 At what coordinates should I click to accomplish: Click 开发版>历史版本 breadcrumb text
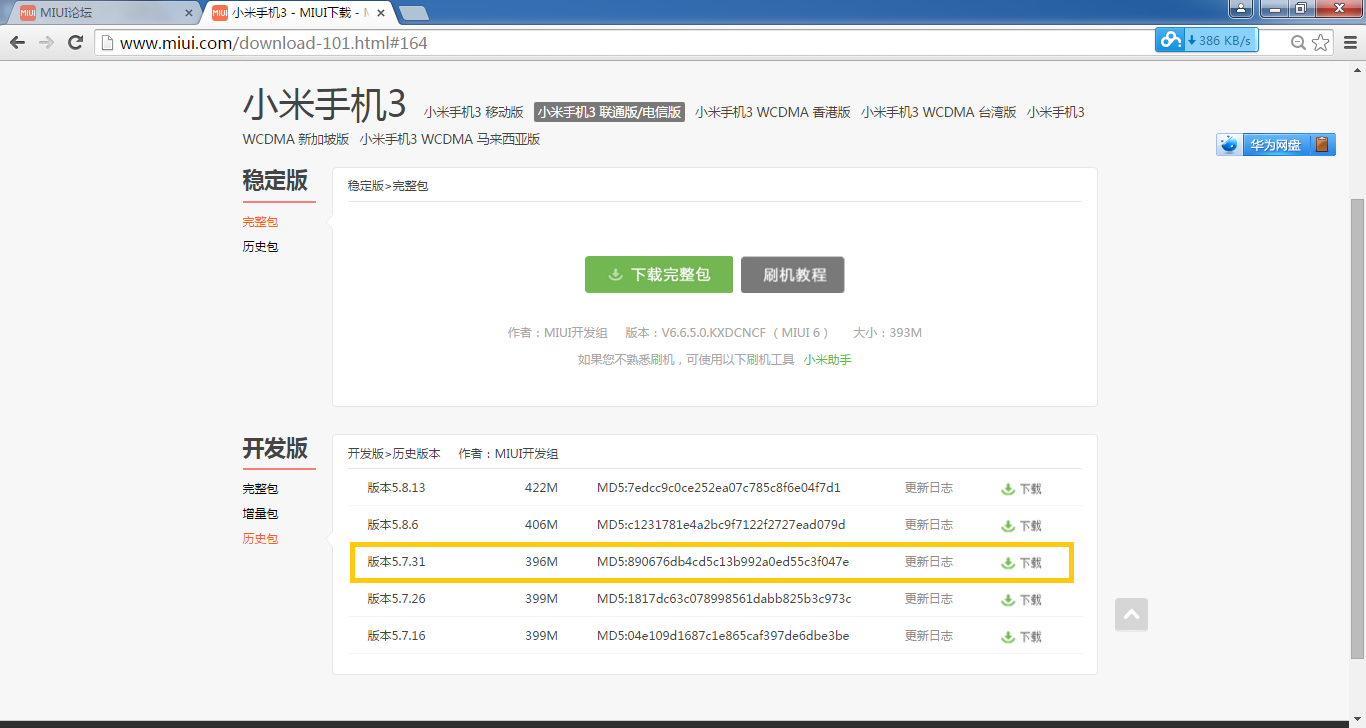point(394,453)
